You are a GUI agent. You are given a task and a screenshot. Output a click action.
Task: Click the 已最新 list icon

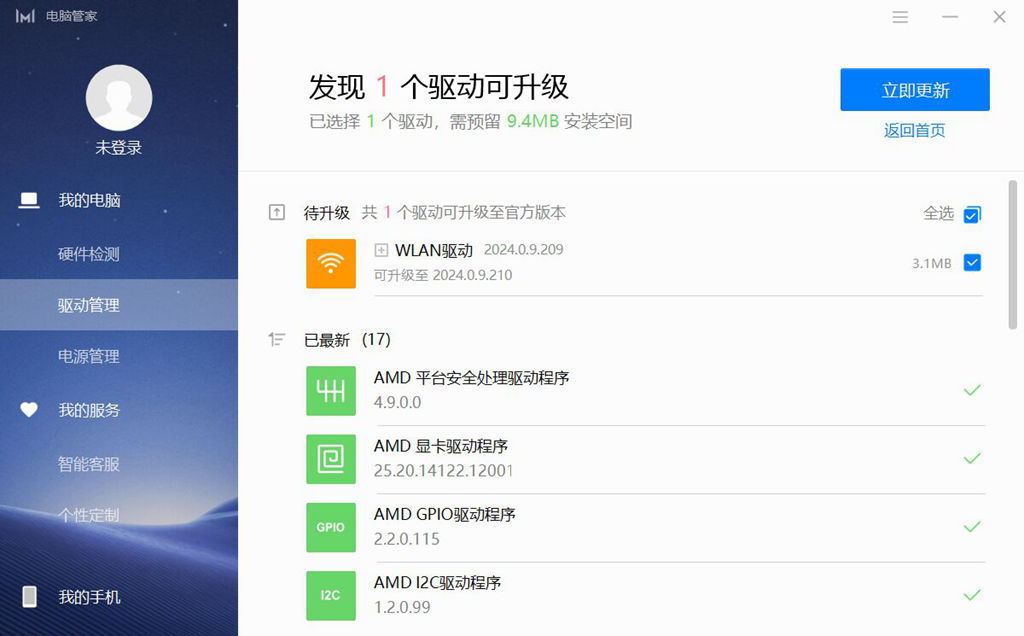click(277, 339)
